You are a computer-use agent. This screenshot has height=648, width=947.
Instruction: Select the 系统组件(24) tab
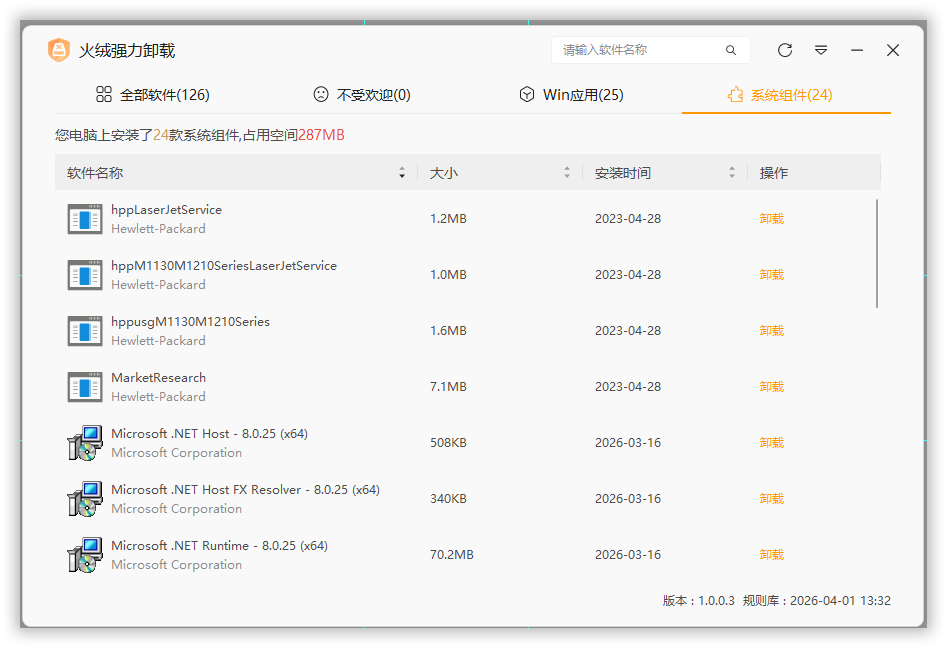point(779,95)
